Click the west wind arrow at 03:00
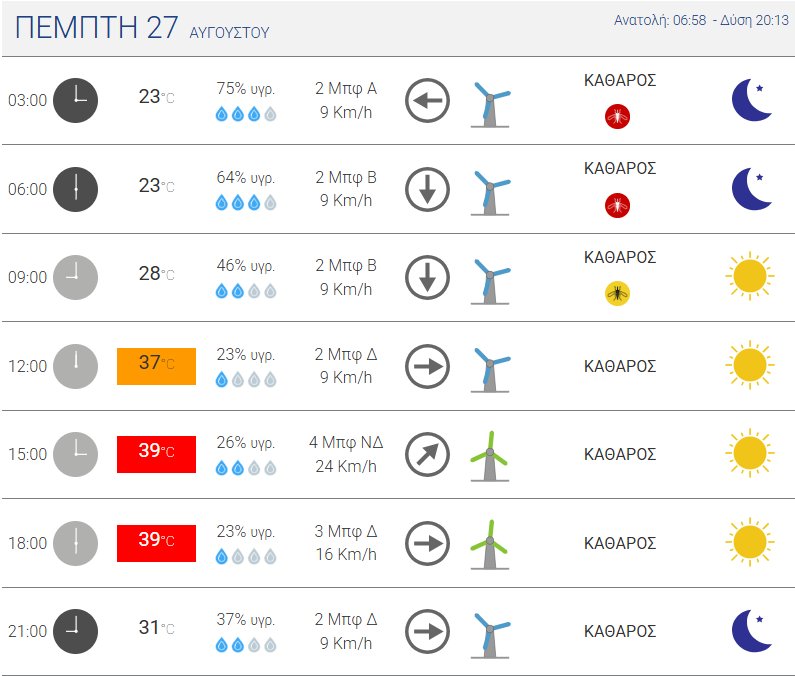795x676 pixels. [x=427, y=100]
